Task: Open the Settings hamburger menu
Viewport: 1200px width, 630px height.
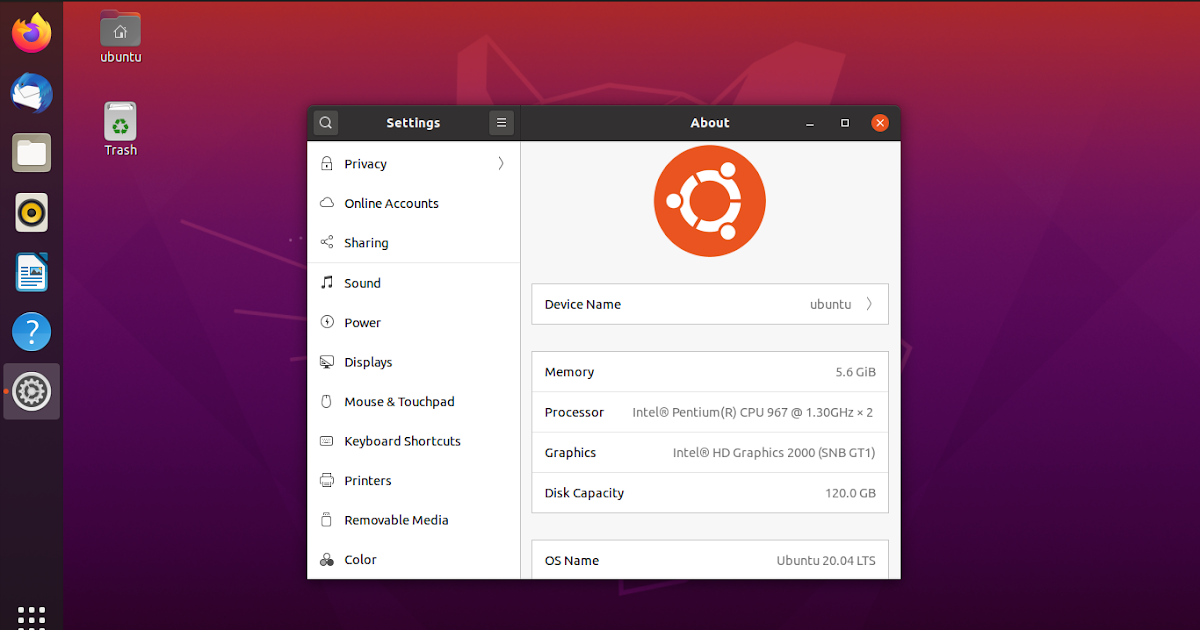Action: 501,122
